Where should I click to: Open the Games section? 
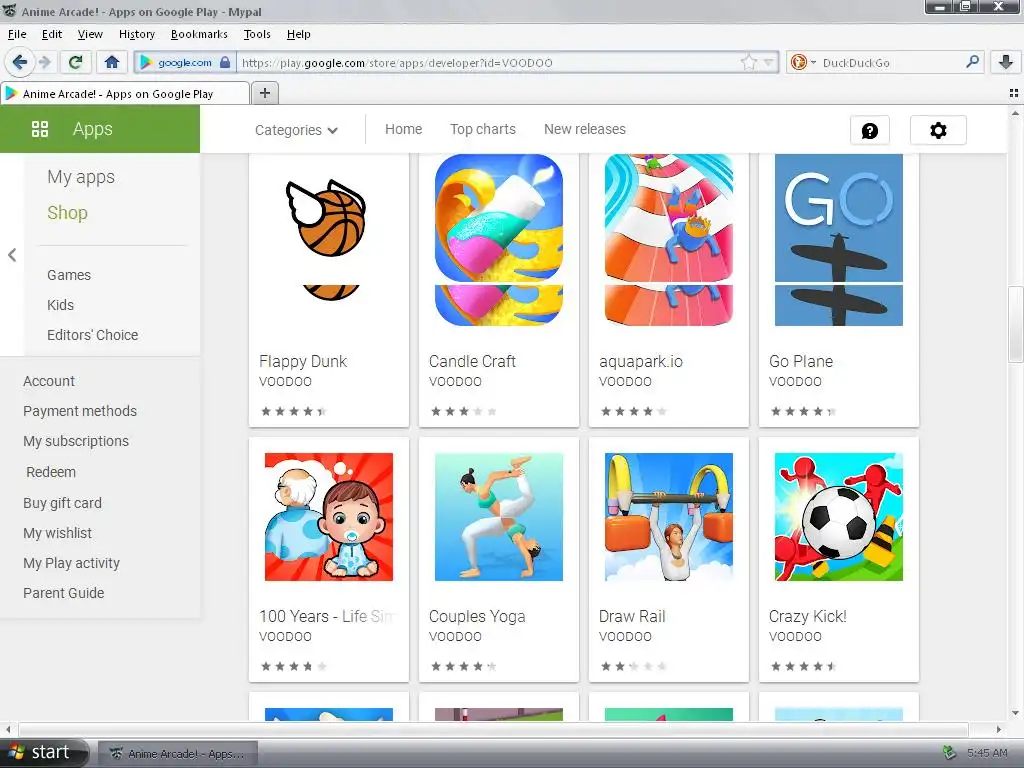69,275
